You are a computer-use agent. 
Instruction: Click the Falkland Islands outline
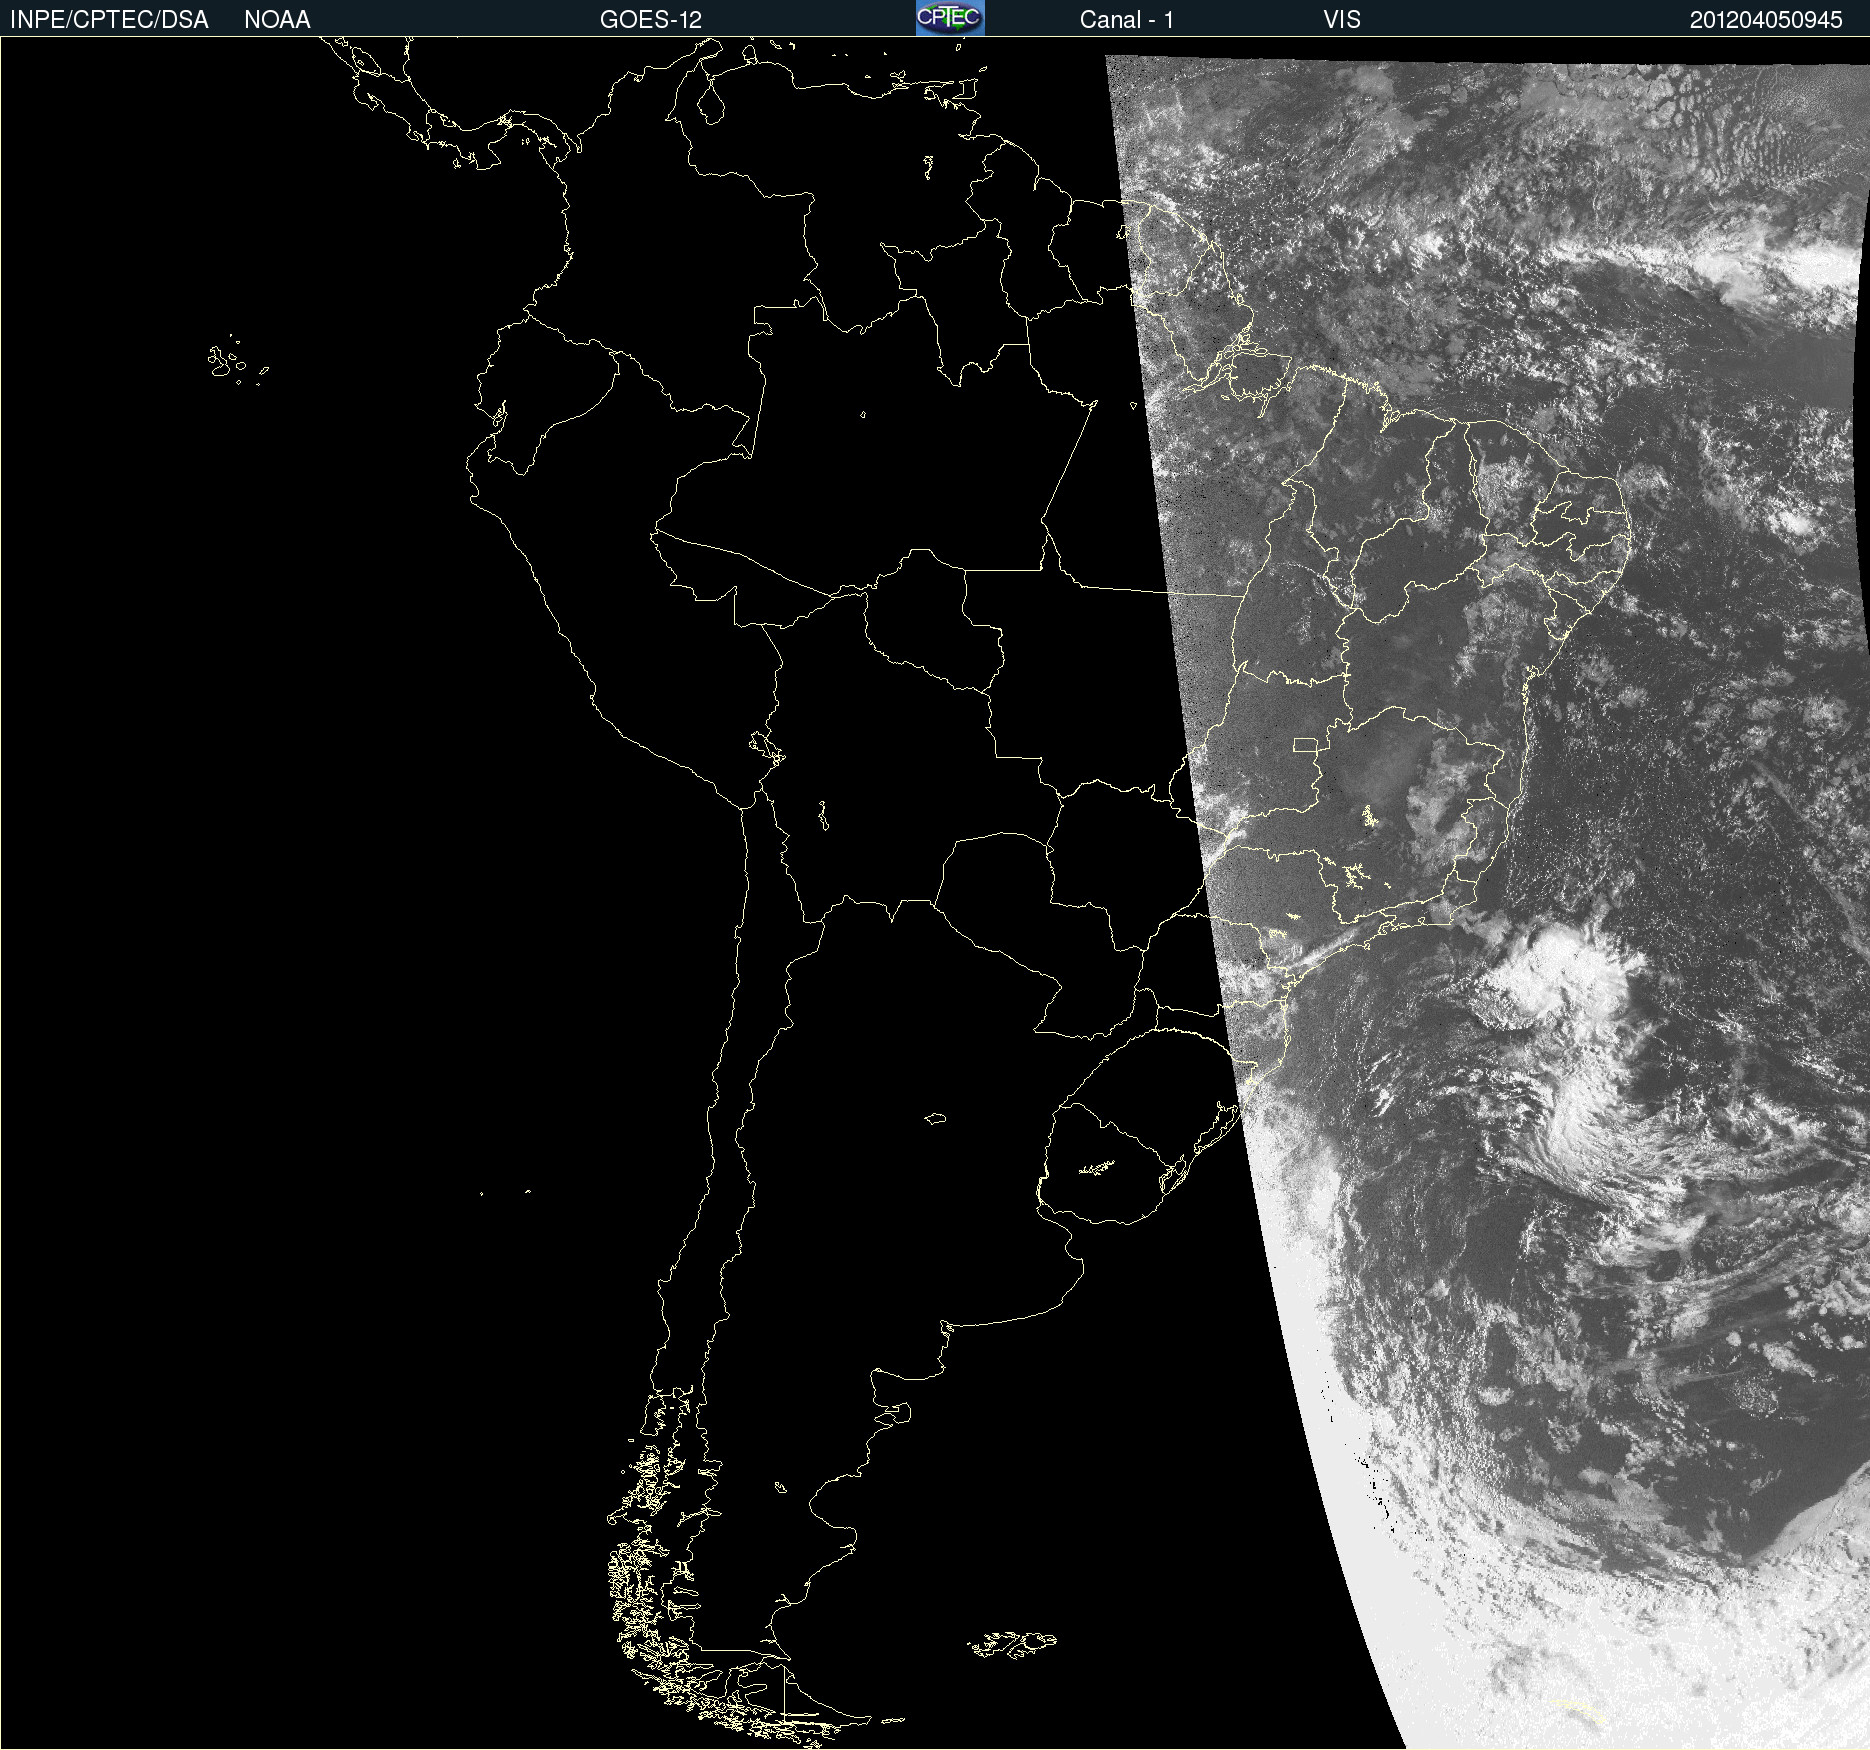(1012, 1644)
